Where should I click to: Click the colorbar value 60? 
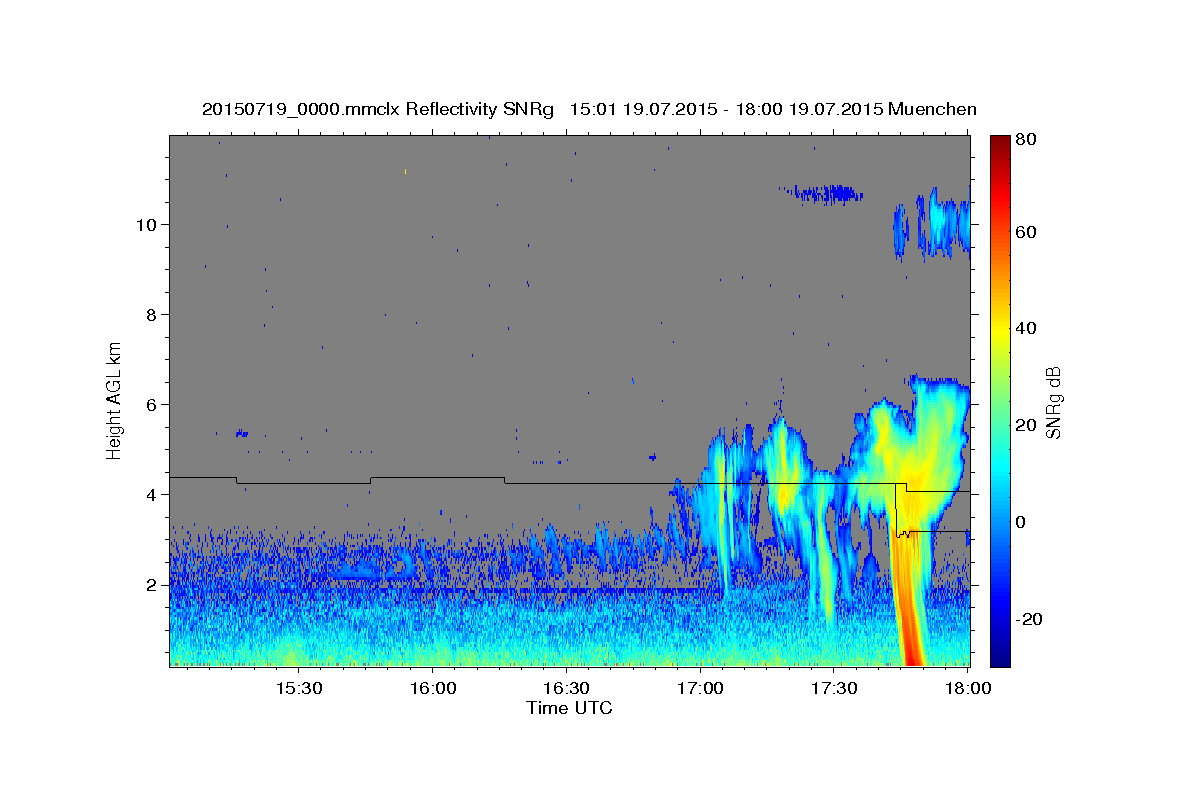[x=1027, y=232]
